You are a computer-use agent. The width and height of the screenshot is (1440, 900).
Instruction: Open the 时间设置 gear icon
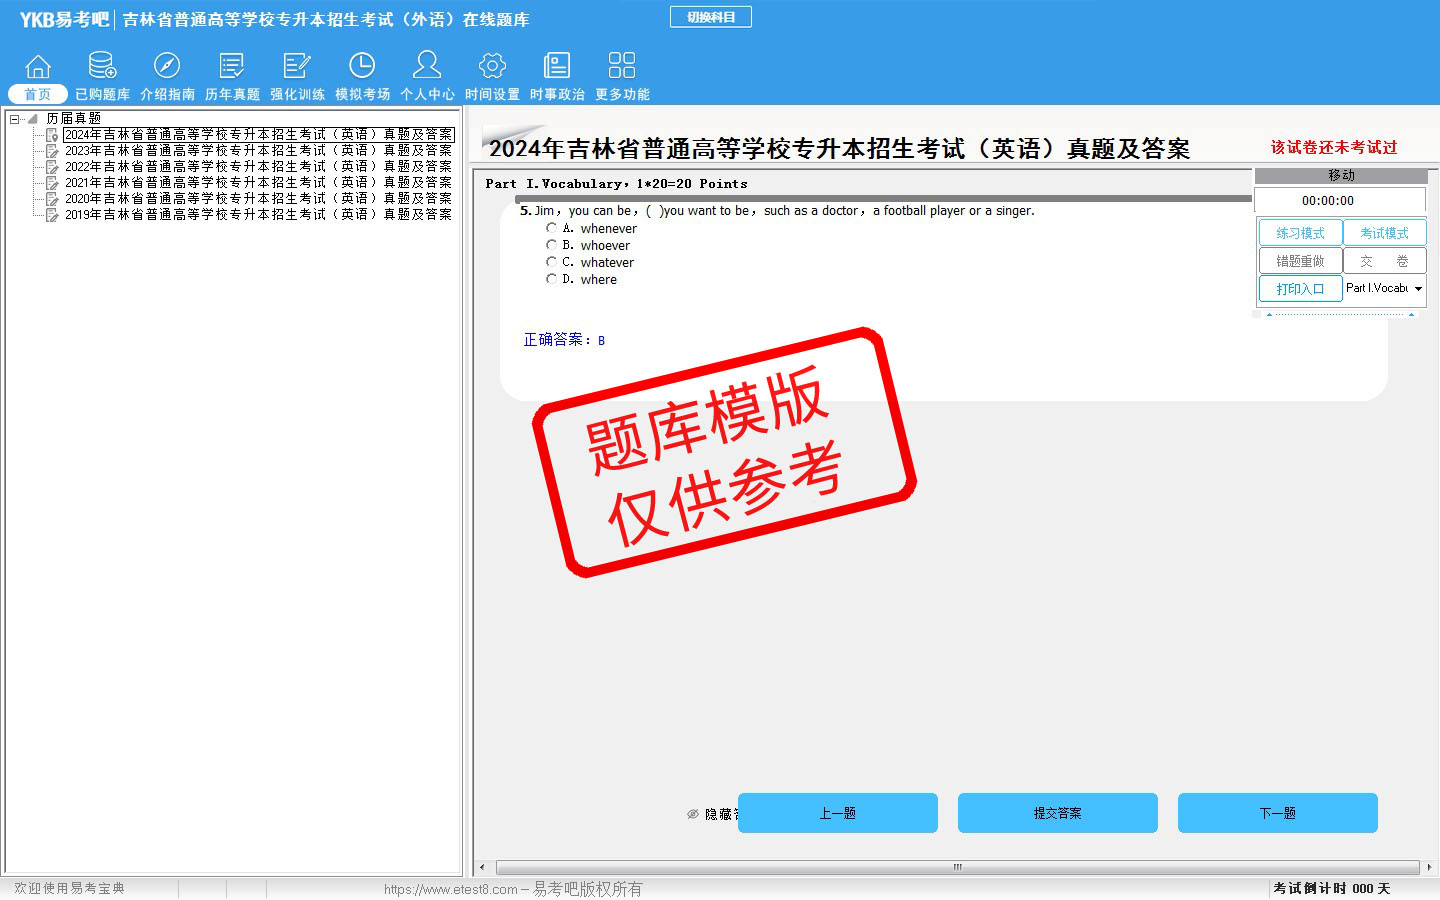(492, 67)
